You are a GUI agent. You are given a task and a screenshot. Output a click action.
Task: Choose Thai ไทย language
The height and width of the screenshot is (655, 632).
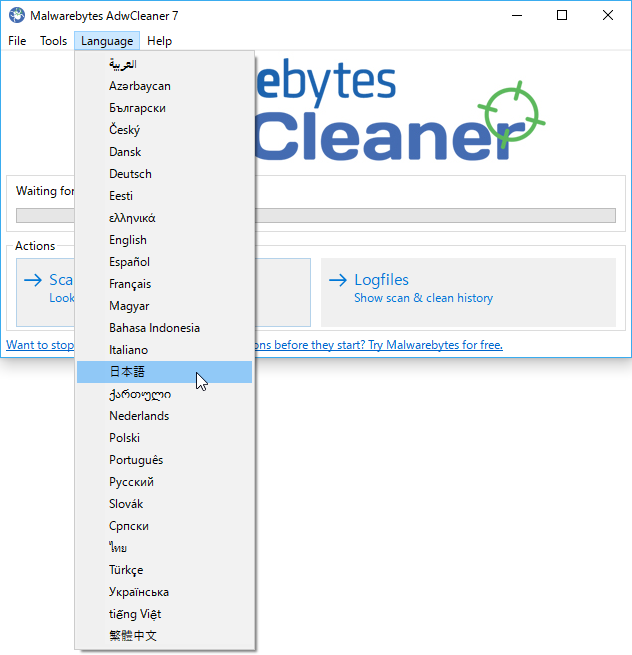click(x=165, y=548)
